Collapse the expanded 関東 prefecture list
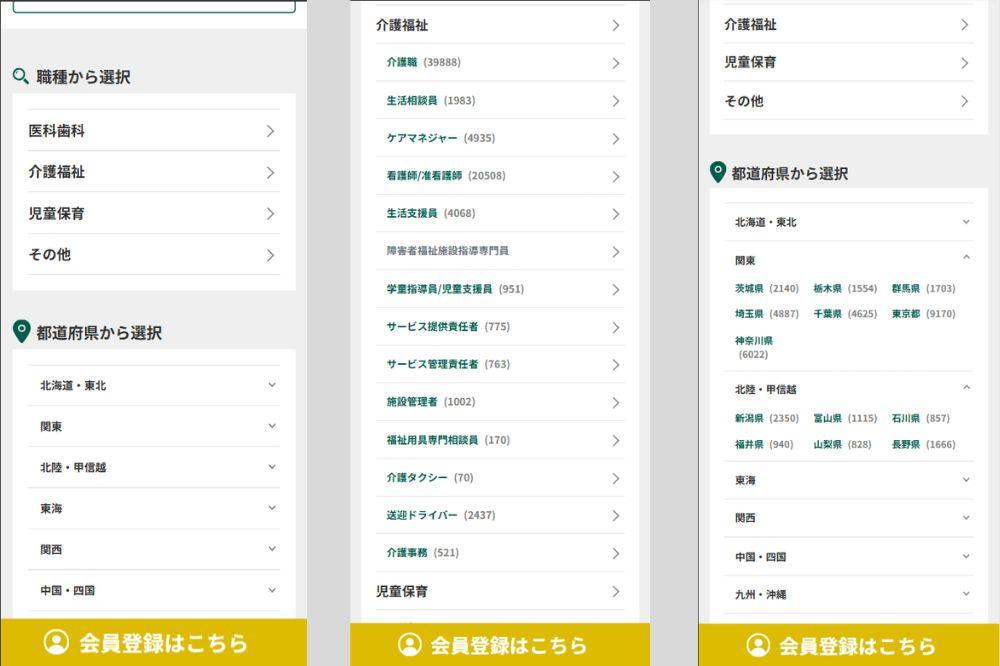The height and width of the screenshot is (666, 1000). coord(966,259)
